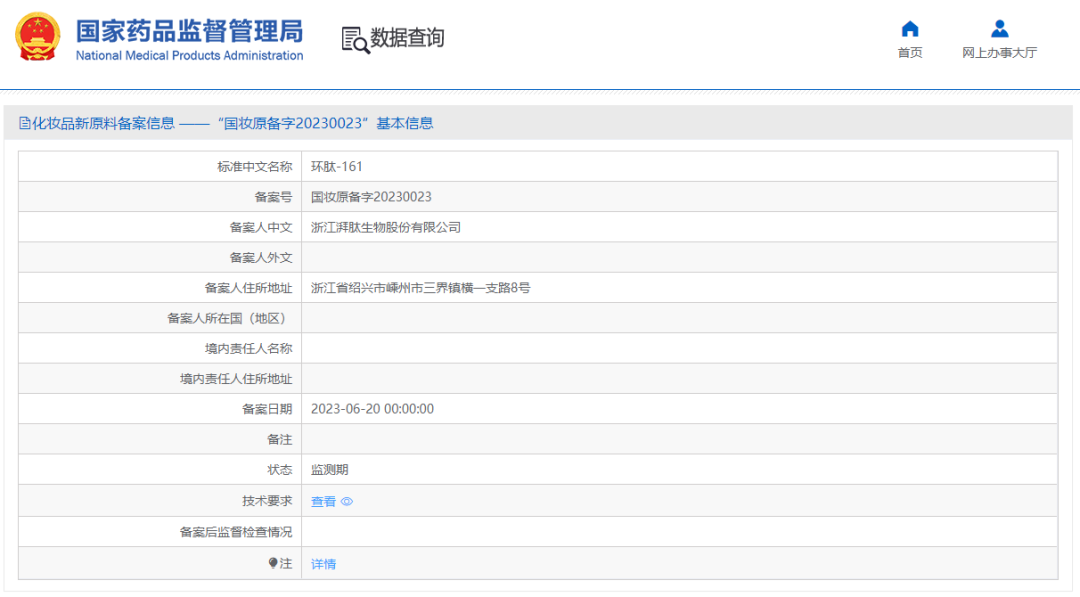Click the 备案人外文 label
This screenshot has width=1080, height=597.
click(261, 258)
